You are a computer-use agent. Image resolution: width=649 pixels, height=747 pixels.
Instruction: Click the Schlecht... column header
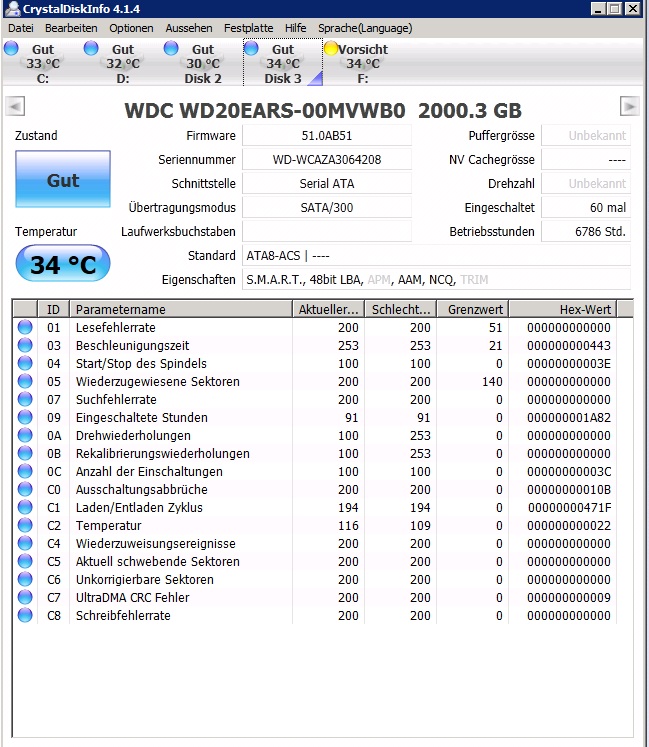(x=401, y=309)
